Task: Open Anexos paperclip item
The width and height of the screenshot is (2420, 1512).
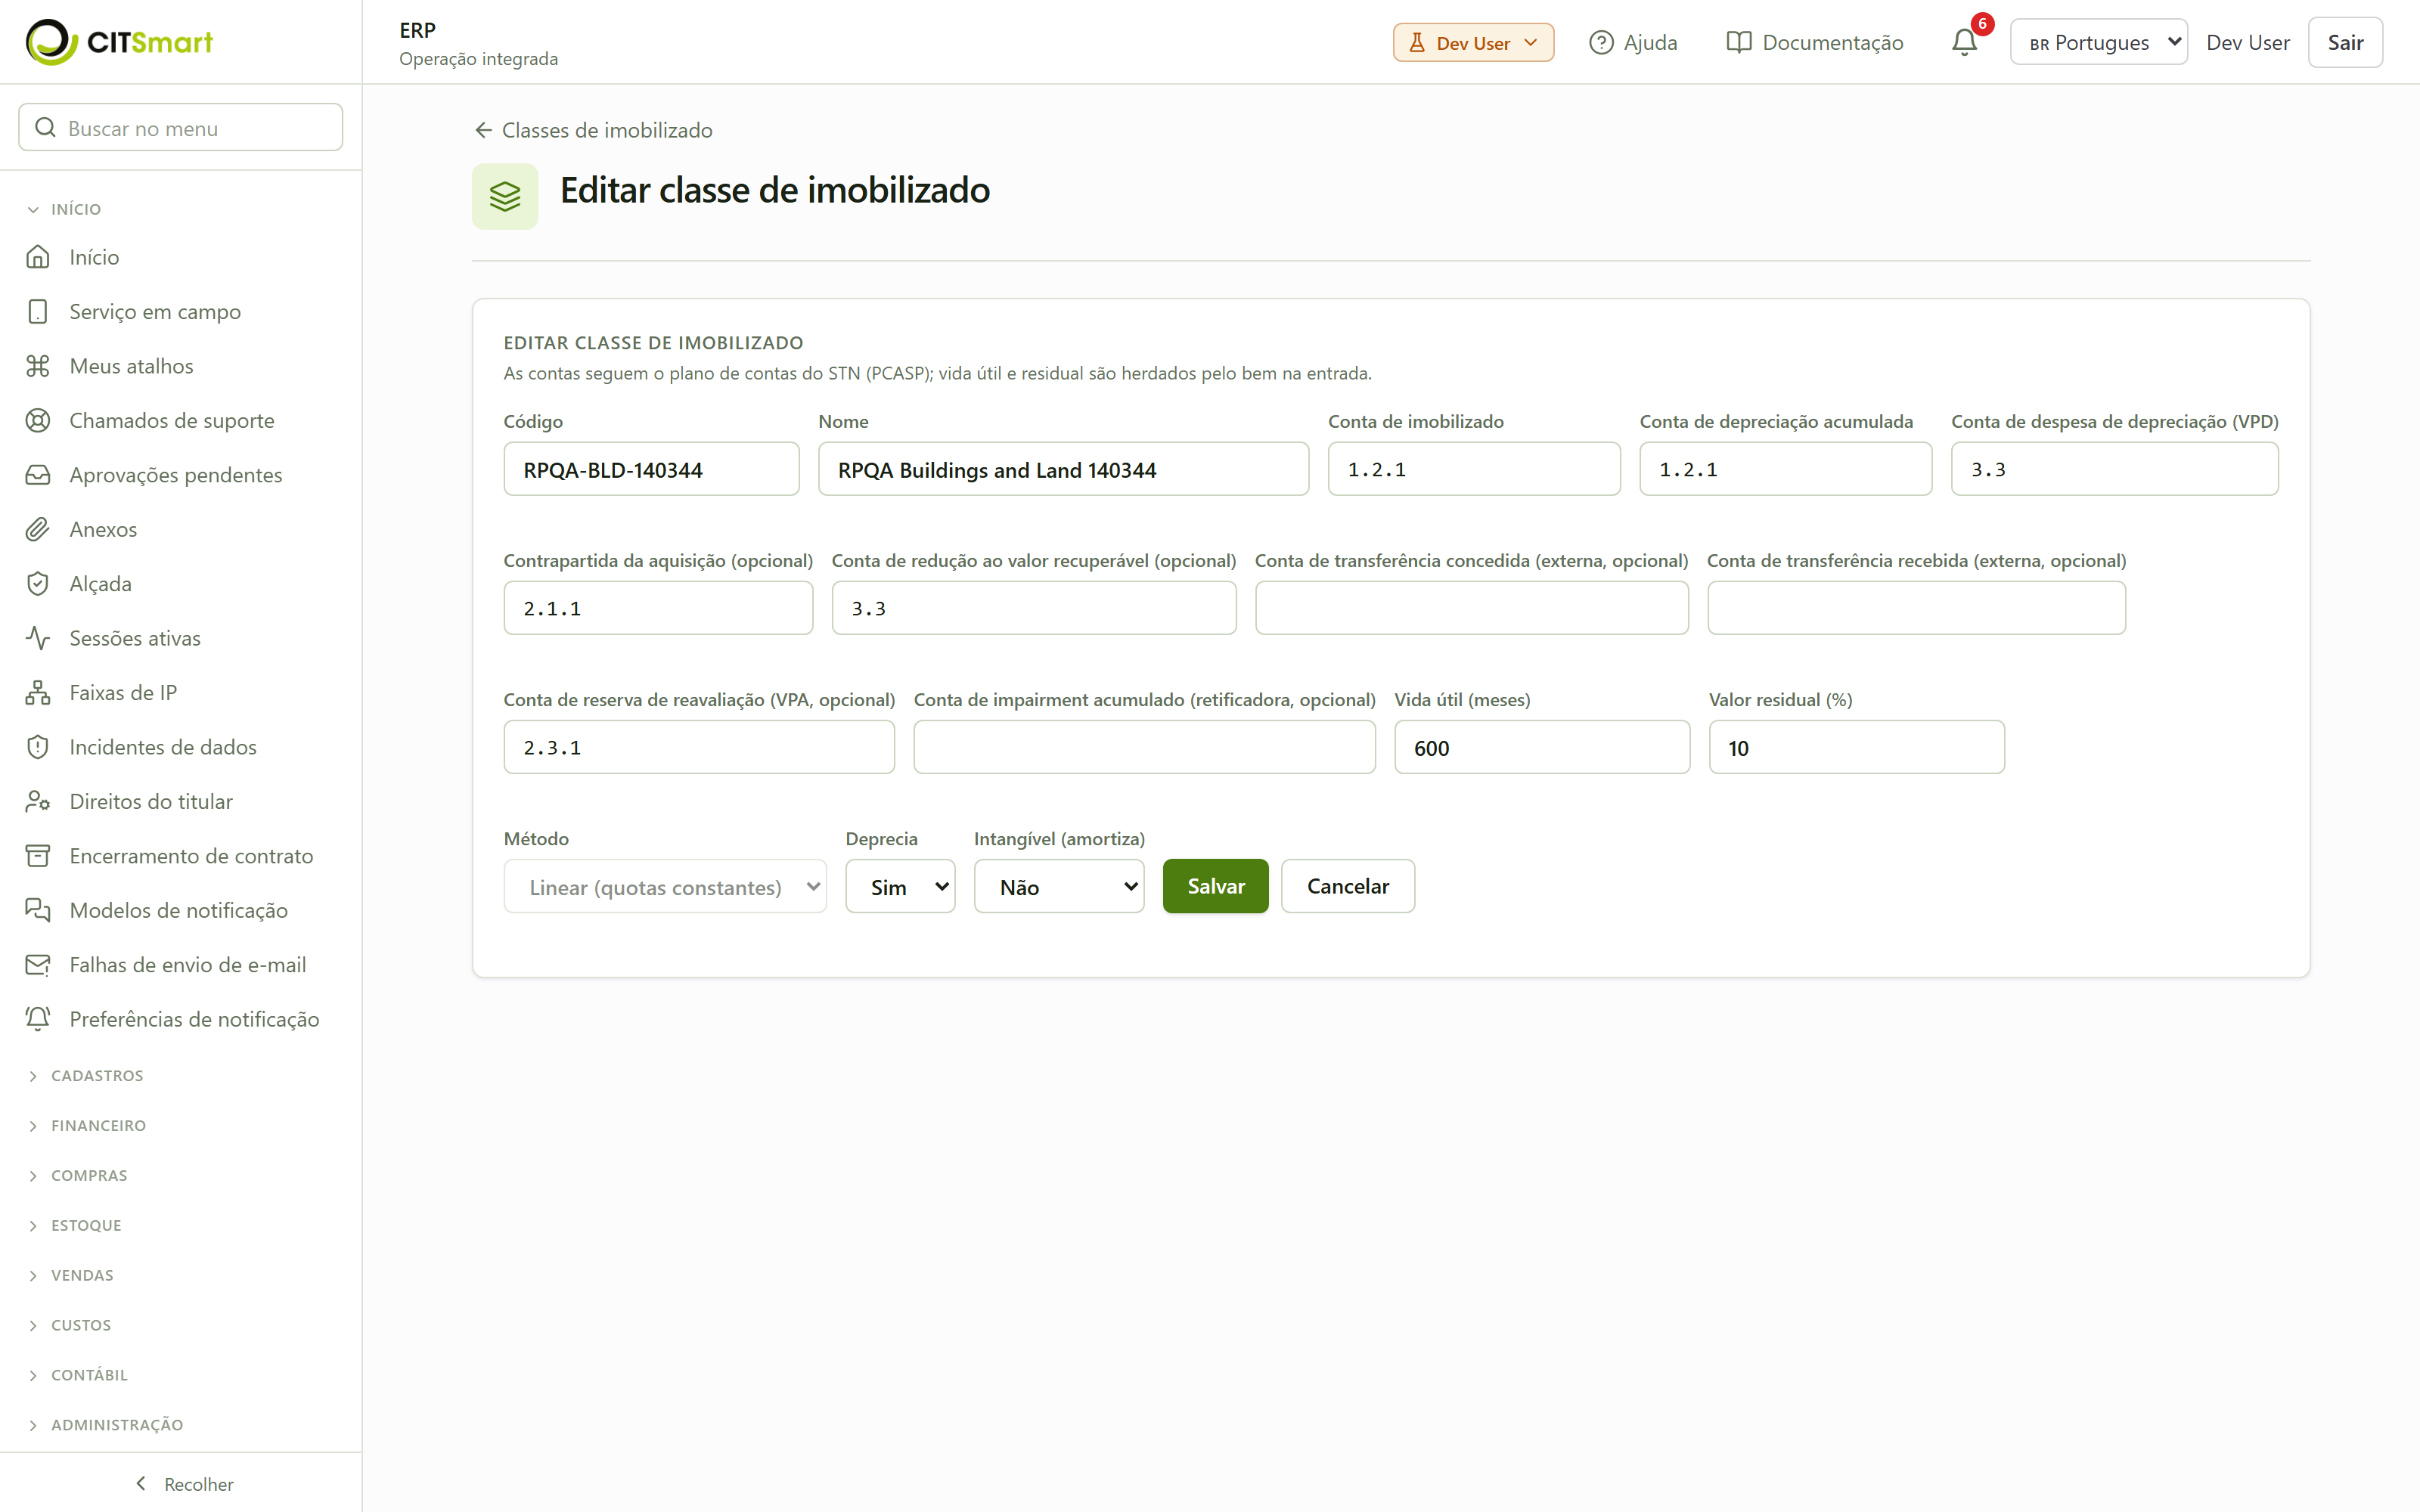Action: point(180,529)
